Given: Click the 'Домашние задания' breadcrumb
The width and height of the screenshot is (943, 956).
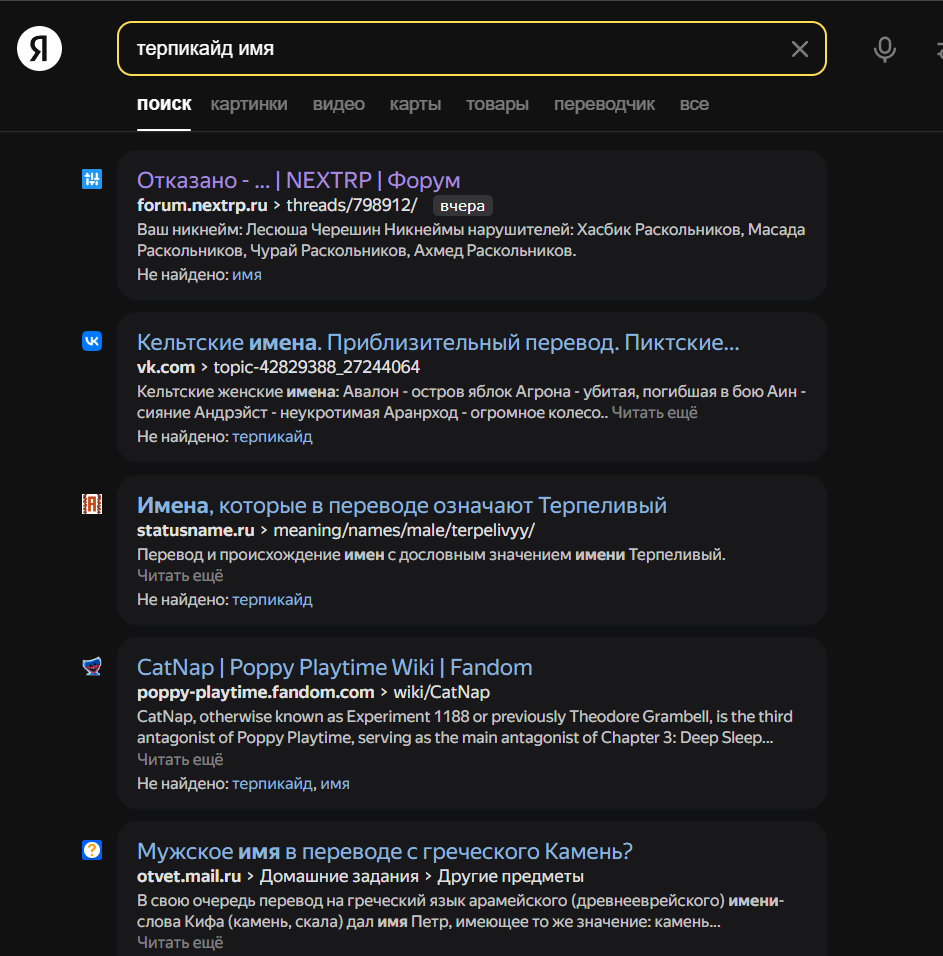Looking at the screenshot, I should pyautogui.click(x=339, y=877).
